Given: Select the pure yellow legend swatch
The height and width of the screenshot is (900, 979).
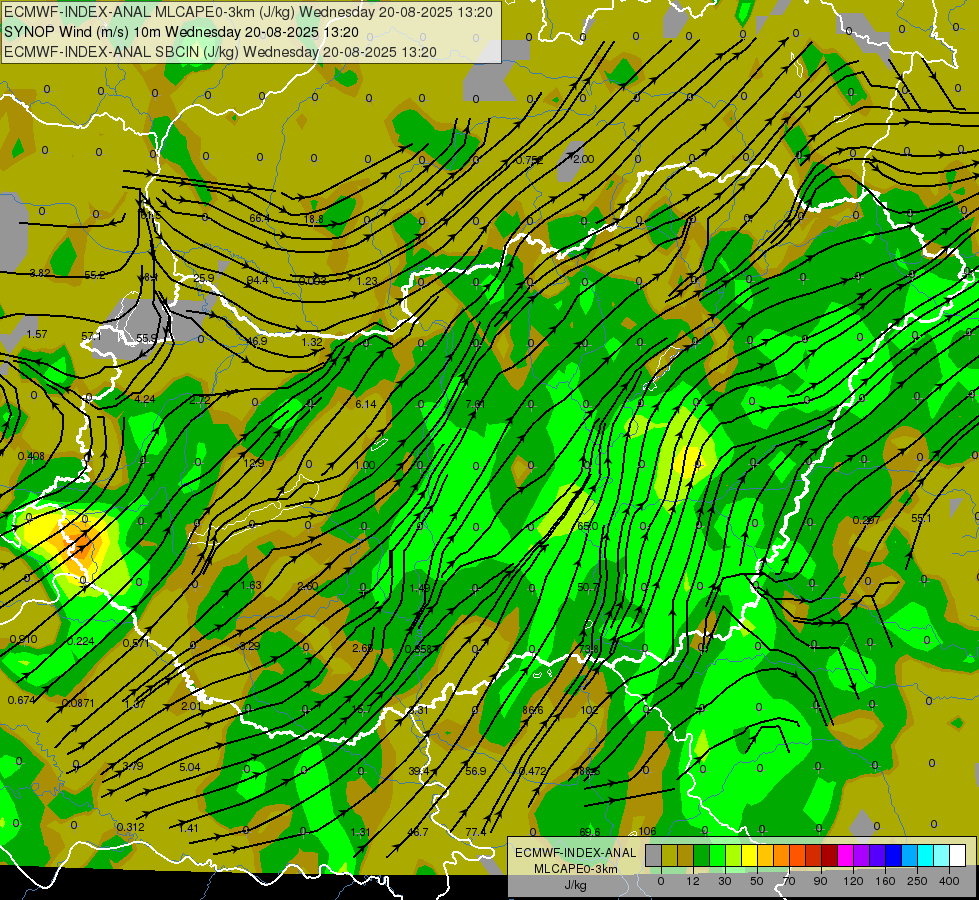Looking at the screenshot, I should coord(749,855).
